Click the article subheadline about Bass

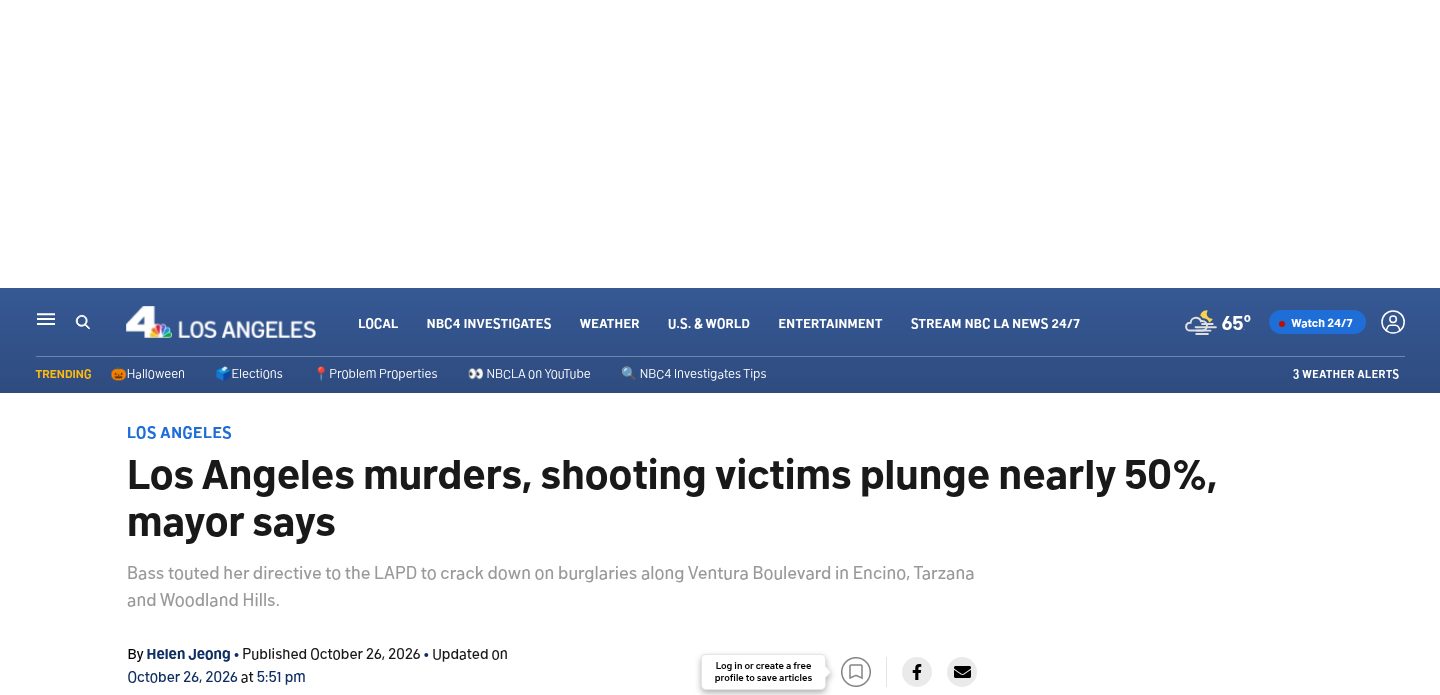click(x=550, y=587)
